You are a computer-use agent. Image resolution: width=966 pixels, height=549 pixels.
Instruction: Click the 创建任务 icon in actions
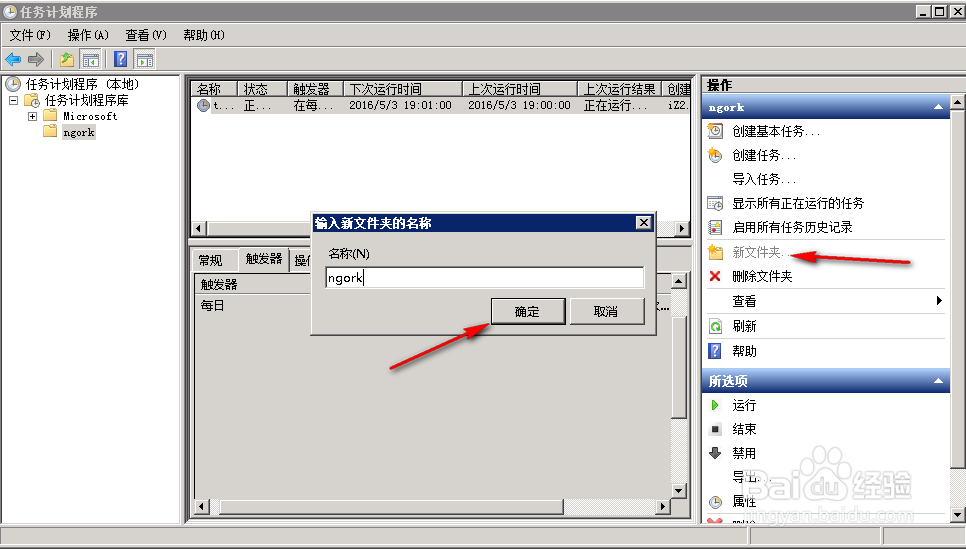[x=715, y=155]
